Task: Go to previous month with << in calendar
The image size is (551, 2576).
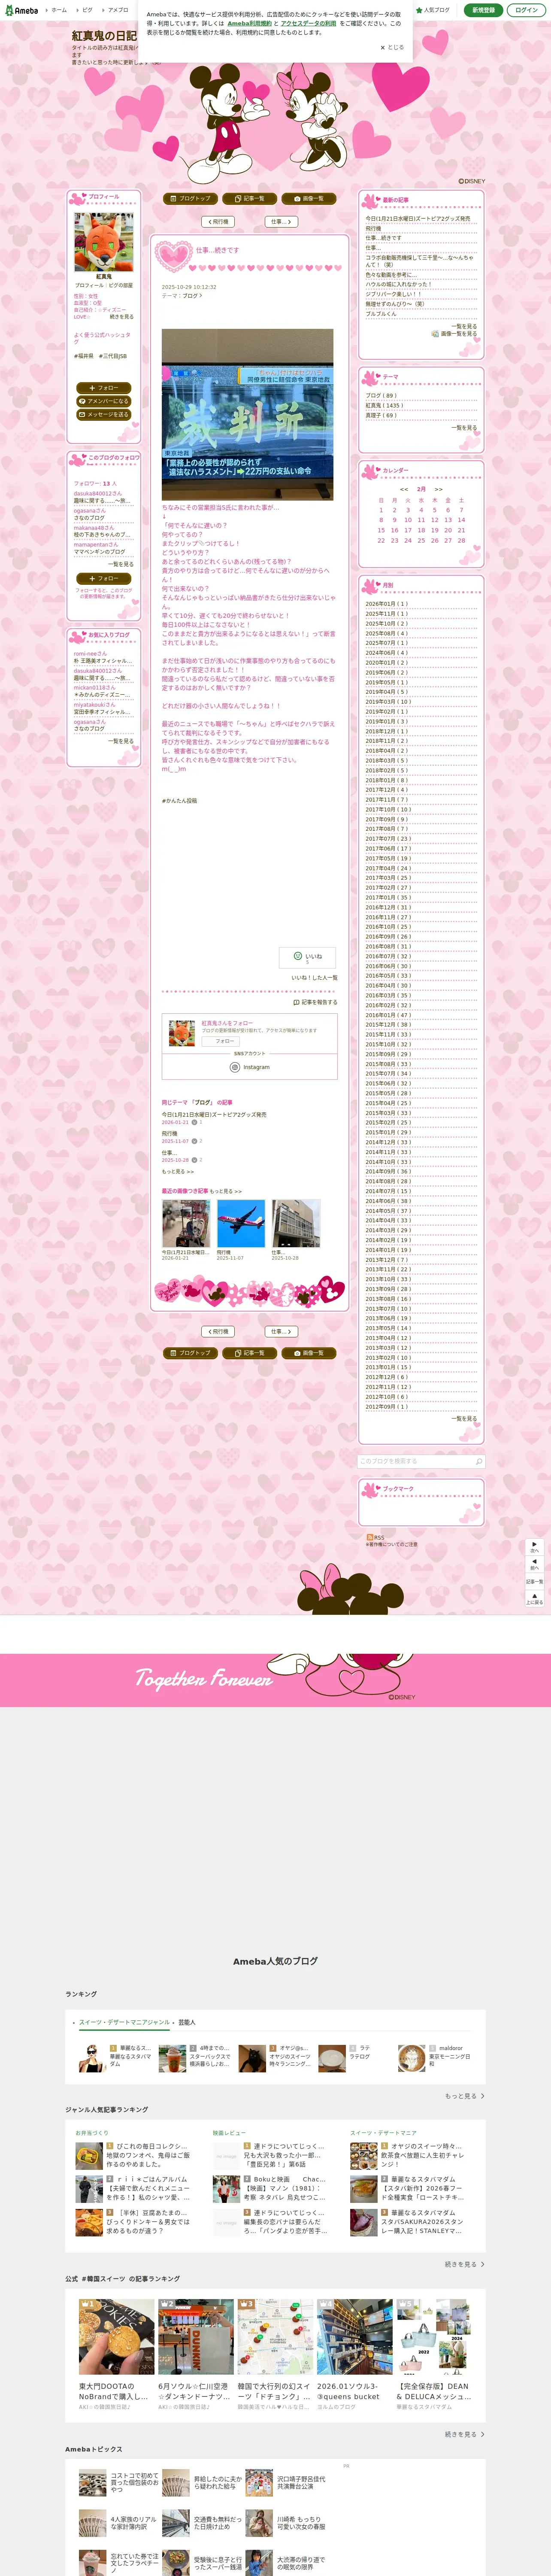Action: [x=404, y=489]
